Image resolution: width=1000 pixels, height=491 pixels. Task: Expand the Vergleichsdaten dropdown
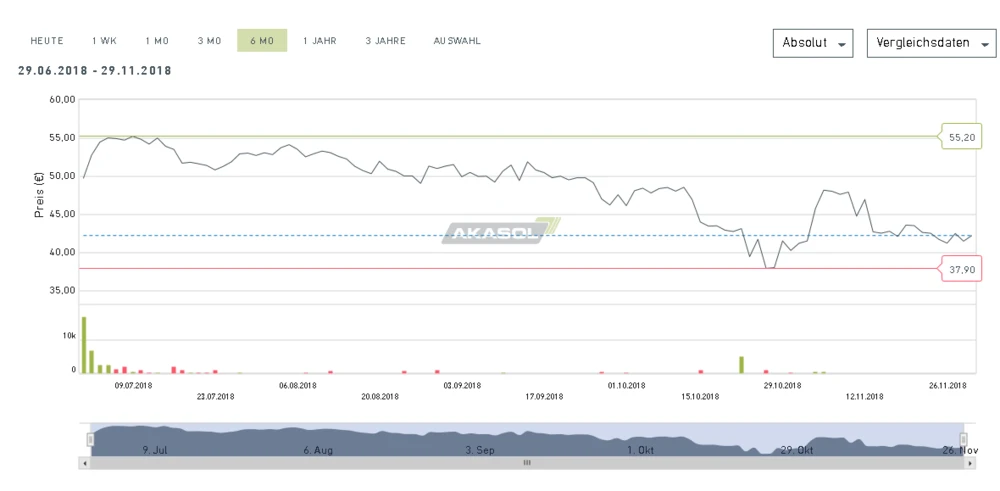pos(931,44)
